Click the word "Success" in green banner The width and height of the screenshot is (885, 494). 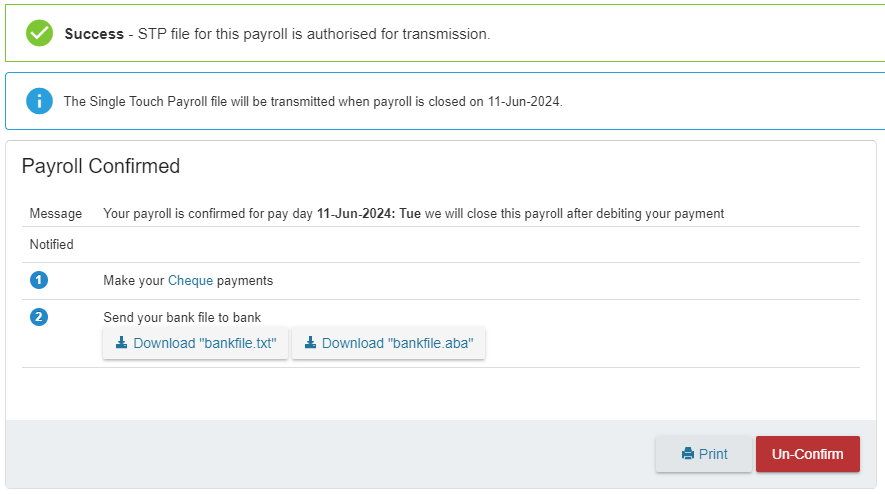click(94, 34)
